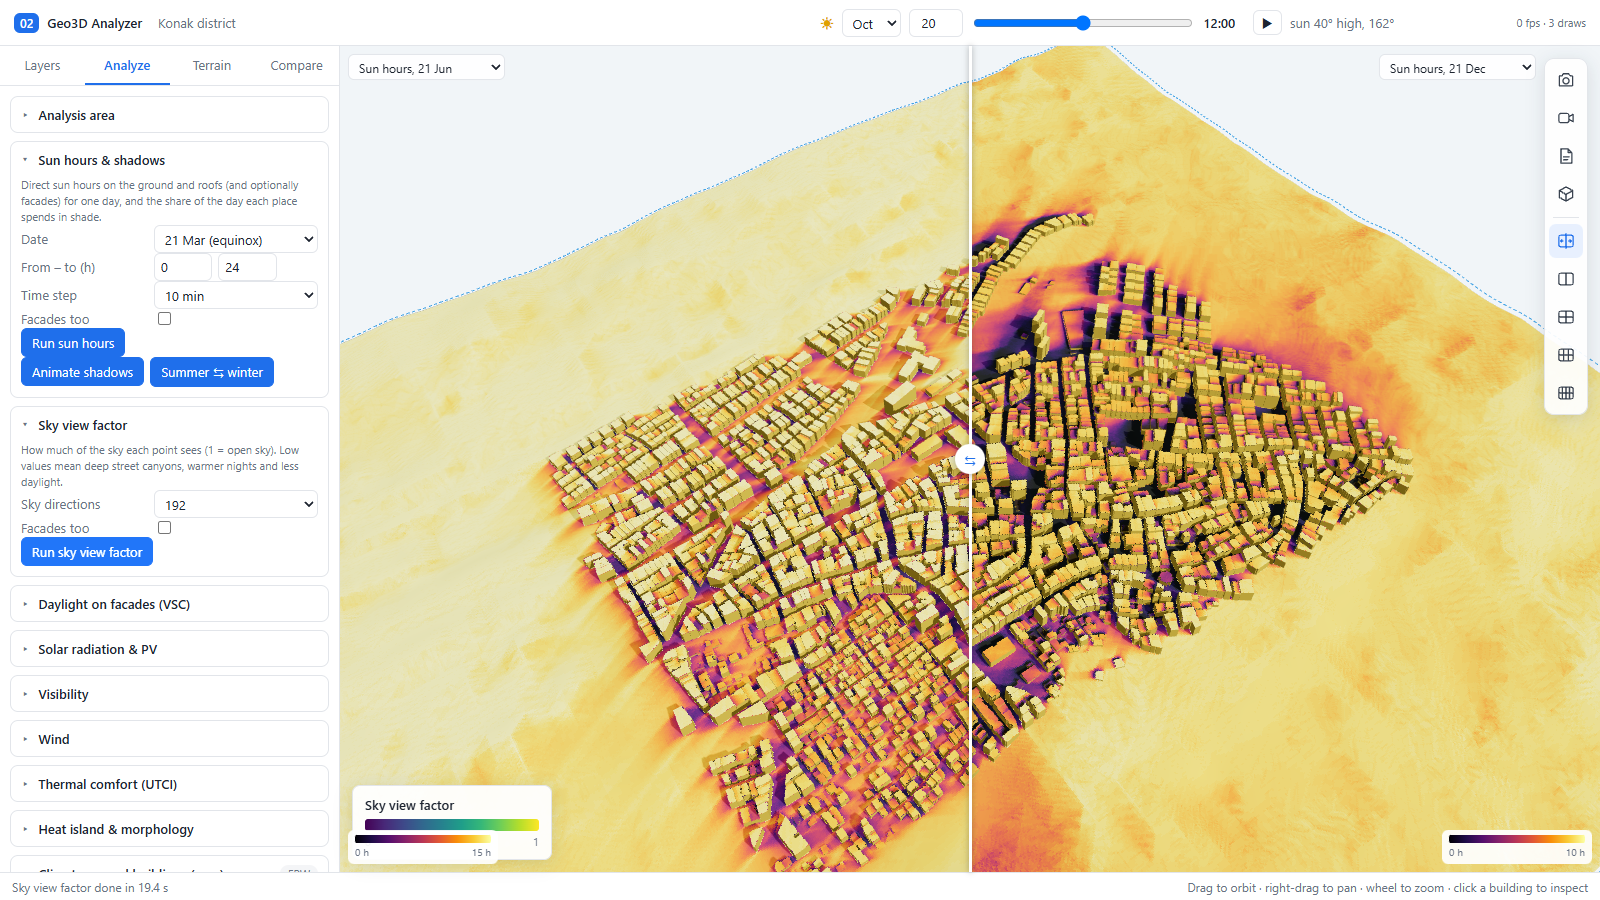
Task: Select the eight-pane grid layout icon
Action: tap(1566, 393)
